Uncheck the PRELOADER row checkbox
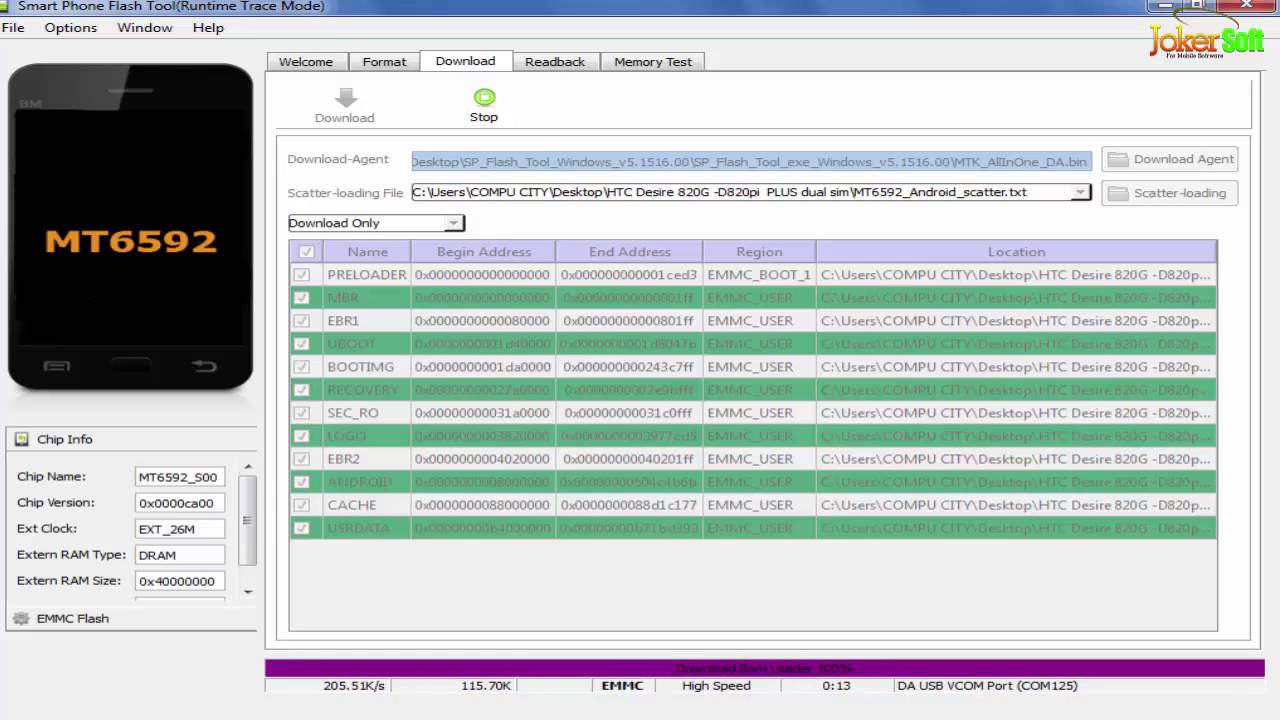Viewport: 1280px width, 720px height. (302, 275)
